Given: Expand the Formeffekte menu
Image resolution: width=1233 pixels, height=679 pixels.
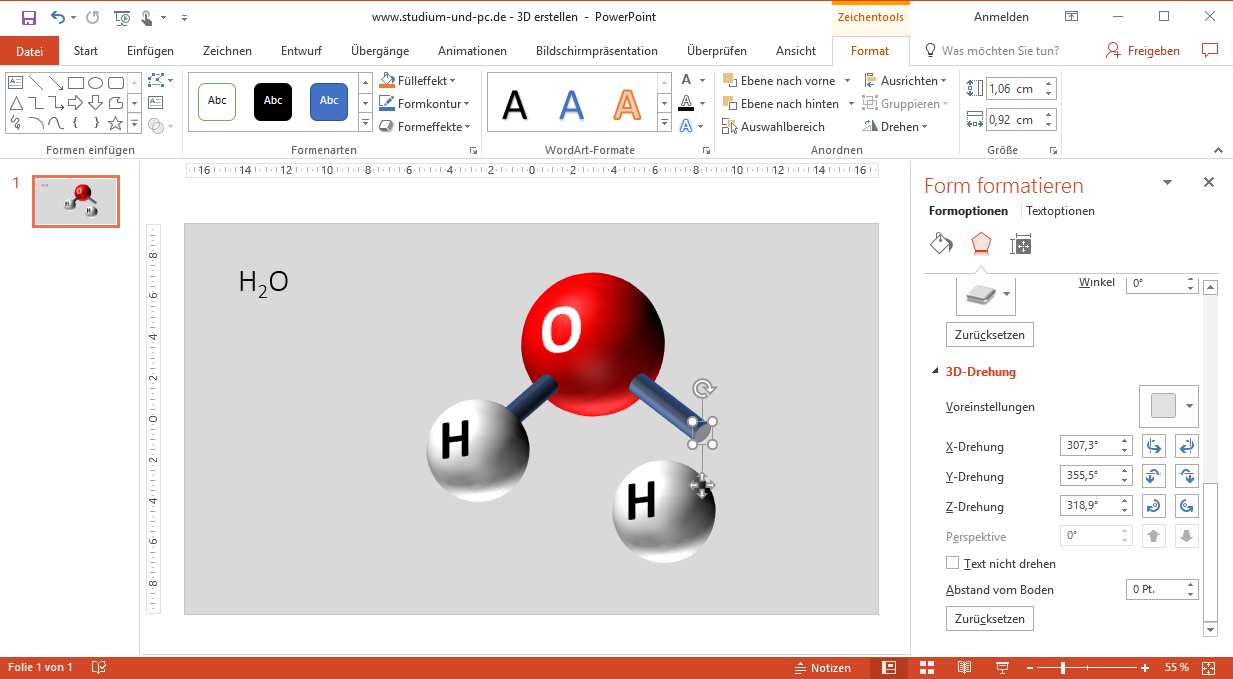Looking at the screenshot, I should (425, 127).
